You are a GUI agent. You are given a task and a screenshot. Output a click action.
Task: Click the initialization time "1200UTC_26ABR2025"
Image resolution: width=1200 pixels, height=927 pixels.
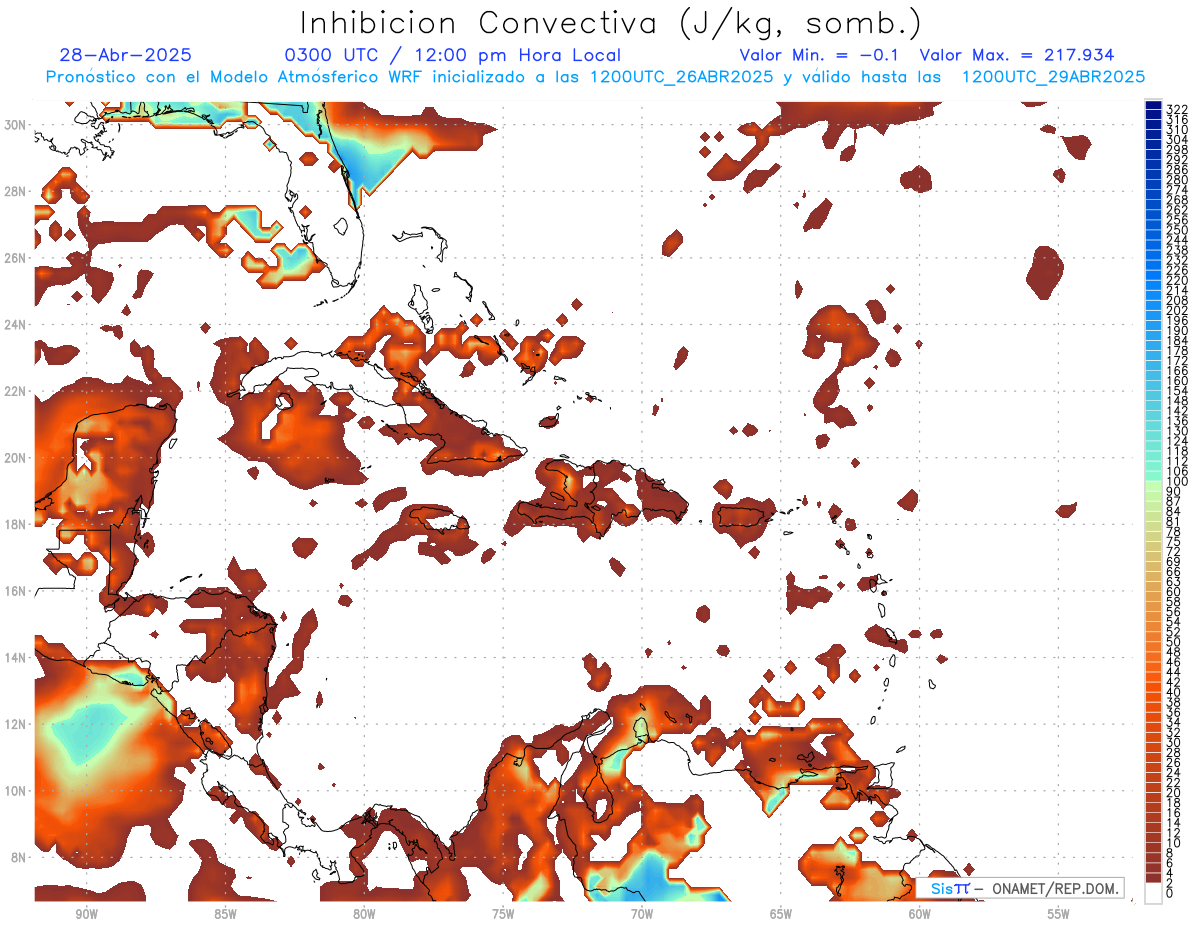pos(681,77)
